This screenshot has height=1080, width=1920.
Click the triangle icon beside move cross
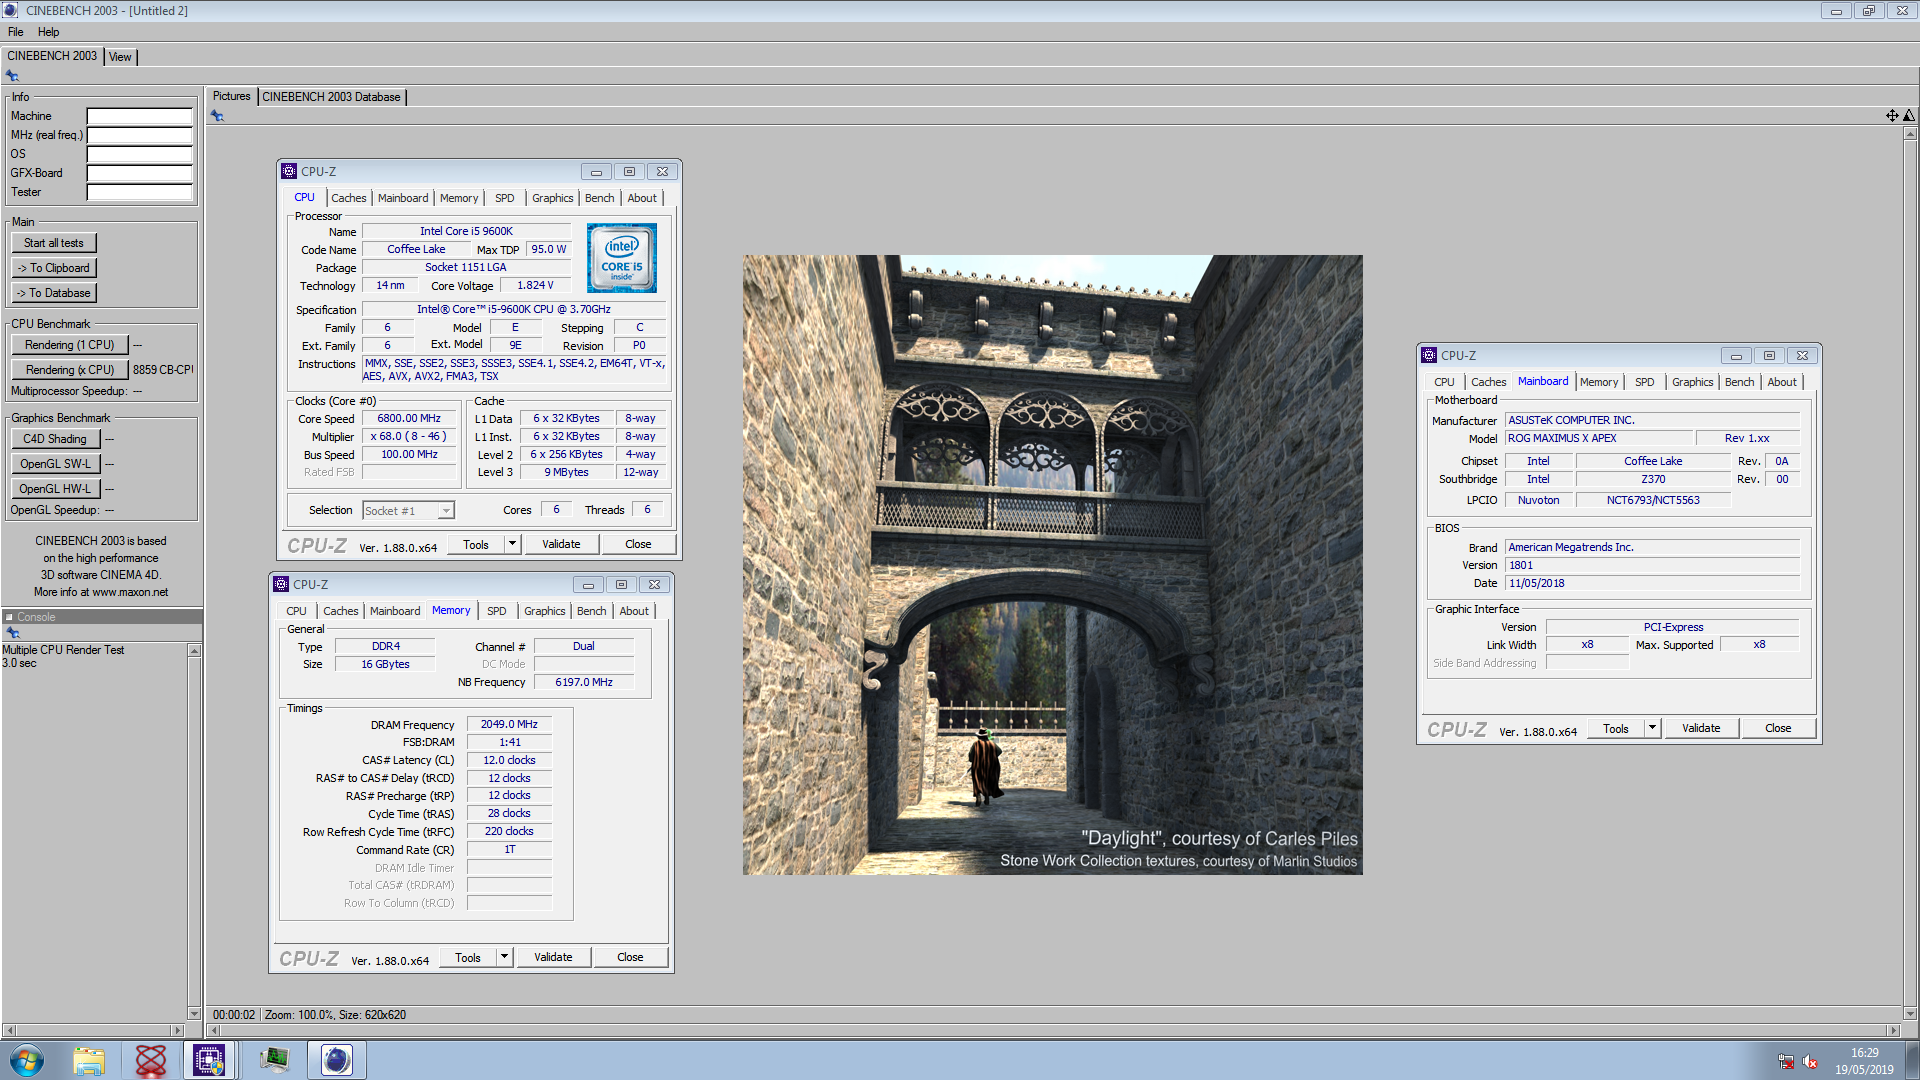coord(1908,116)
